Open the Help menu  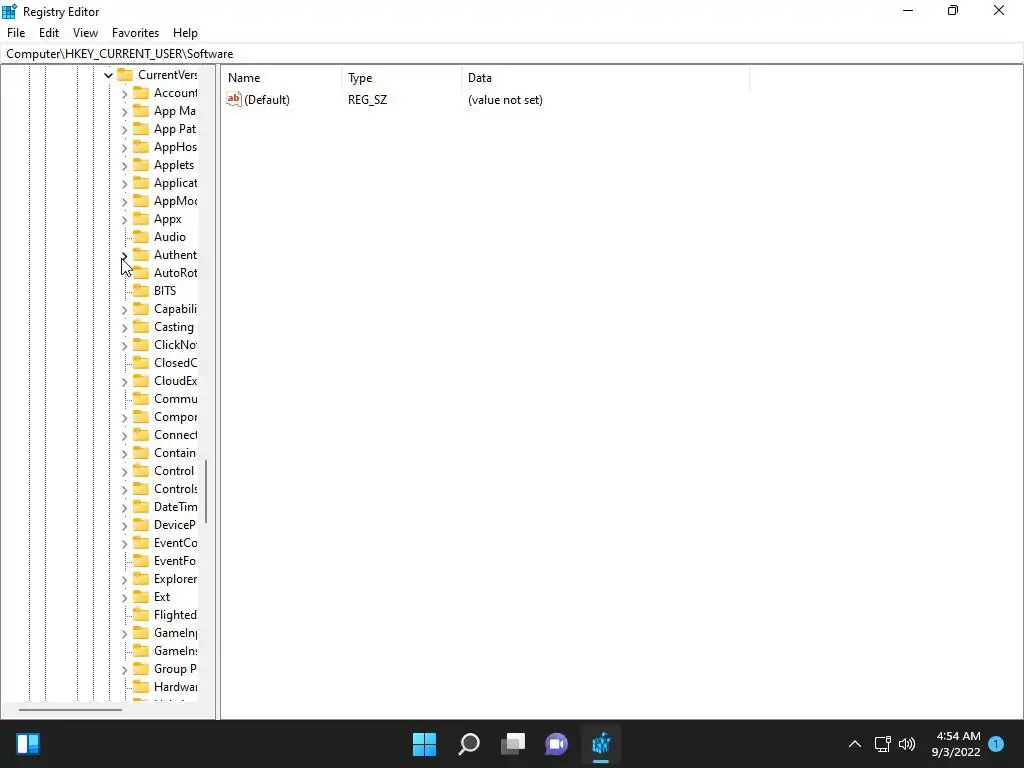pyautogui.click(x=185, y=33)
